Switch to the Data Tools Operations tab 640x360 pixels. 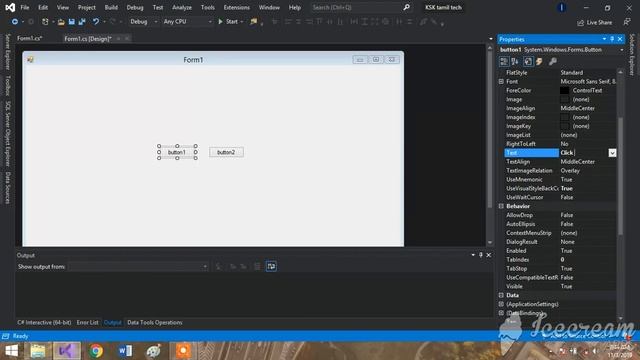[155, 322]
